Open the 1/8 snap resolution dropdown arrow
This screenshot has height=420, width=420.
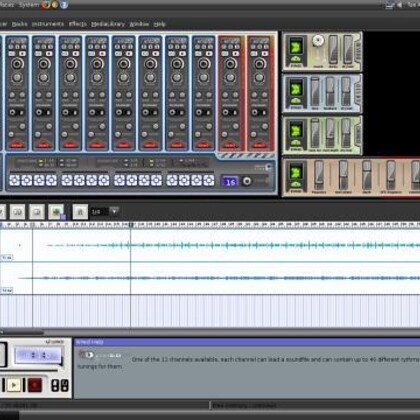click(114, 211)
